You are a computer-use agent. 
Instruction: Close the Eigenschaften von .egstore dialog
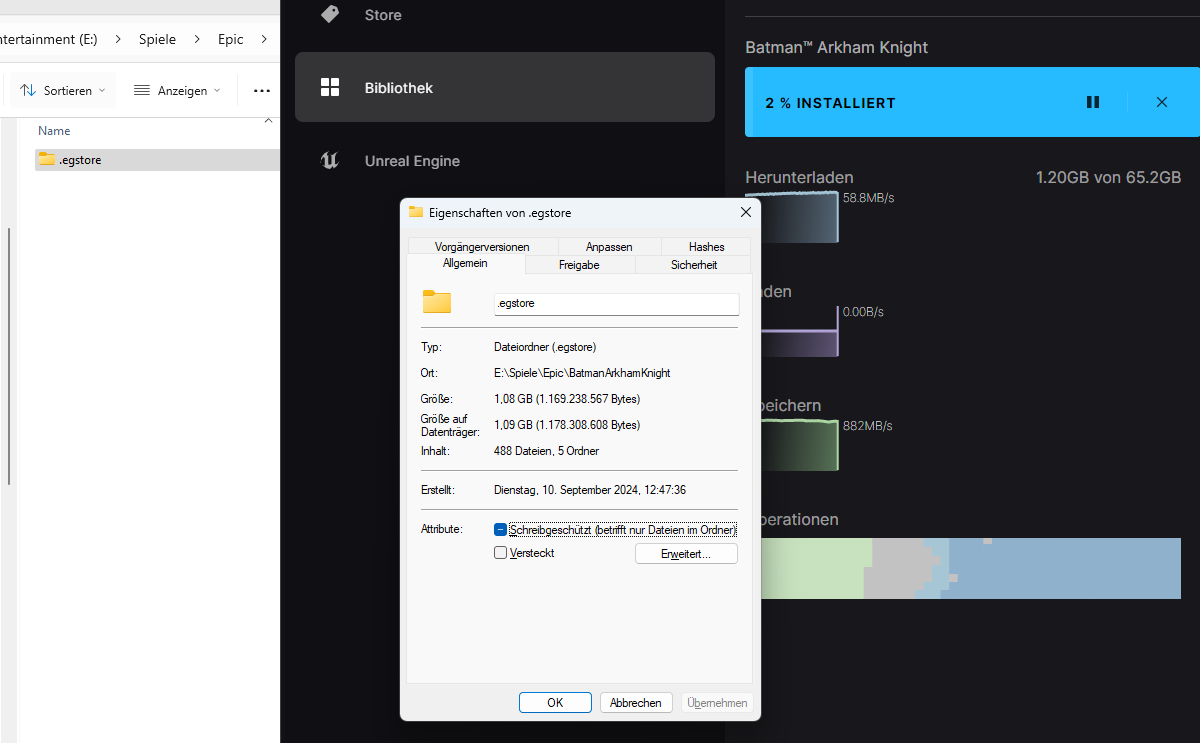[x=746, y=212]
